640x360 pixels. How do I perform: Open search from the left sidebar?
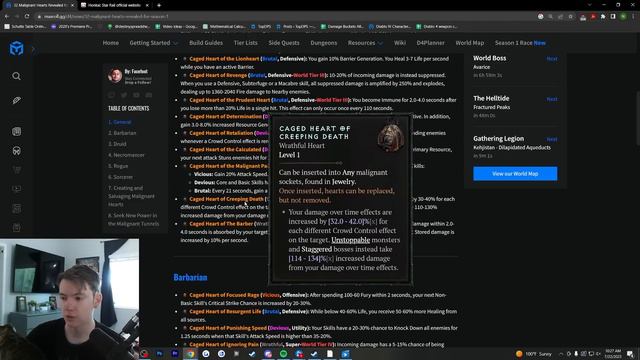click(x=16, y=76)
